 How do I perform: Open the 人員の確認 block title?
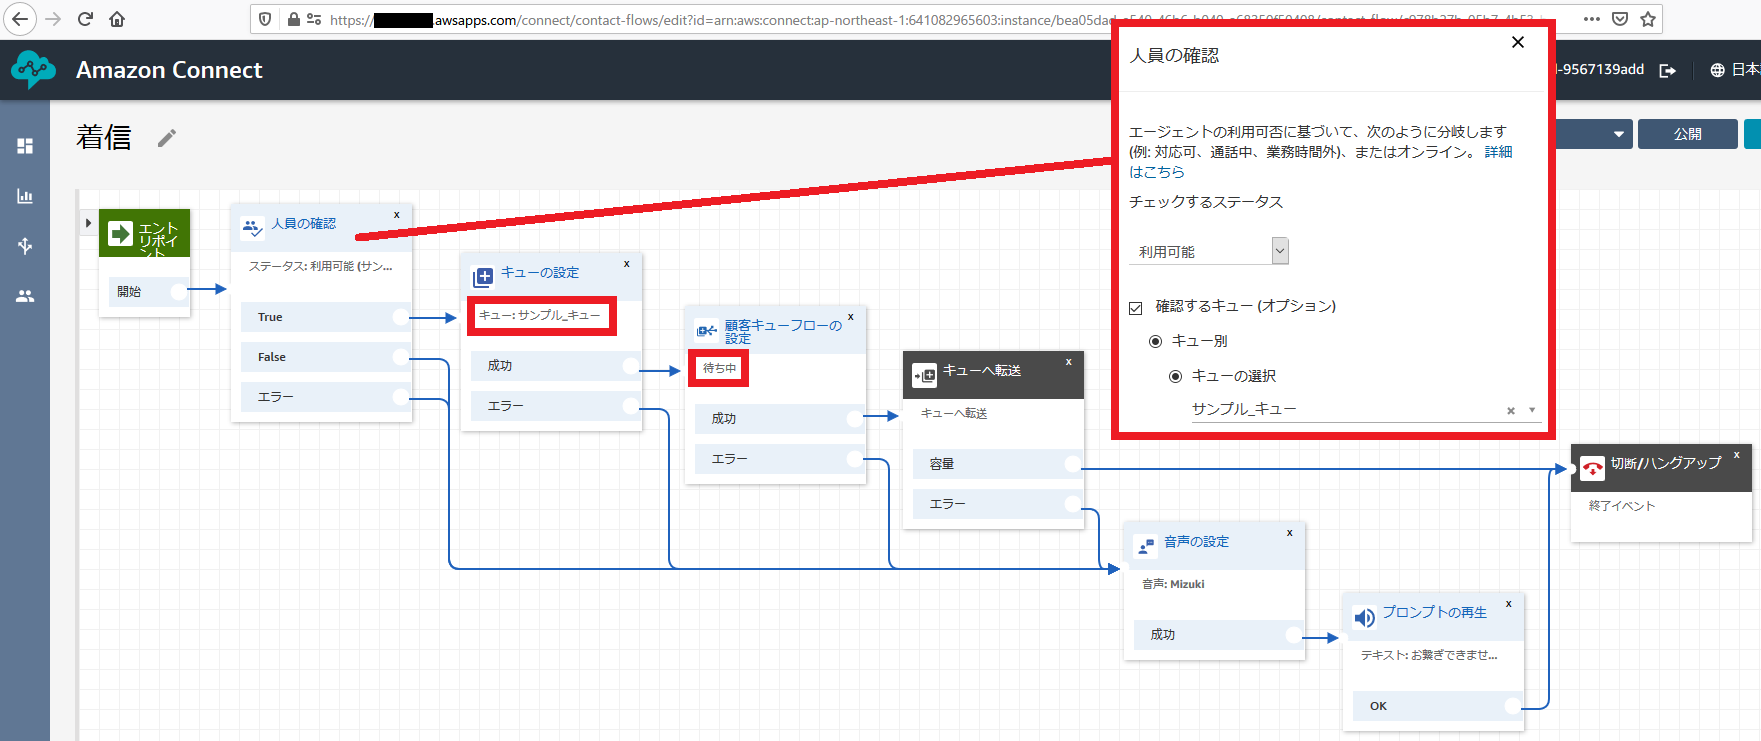pos(304,223)
